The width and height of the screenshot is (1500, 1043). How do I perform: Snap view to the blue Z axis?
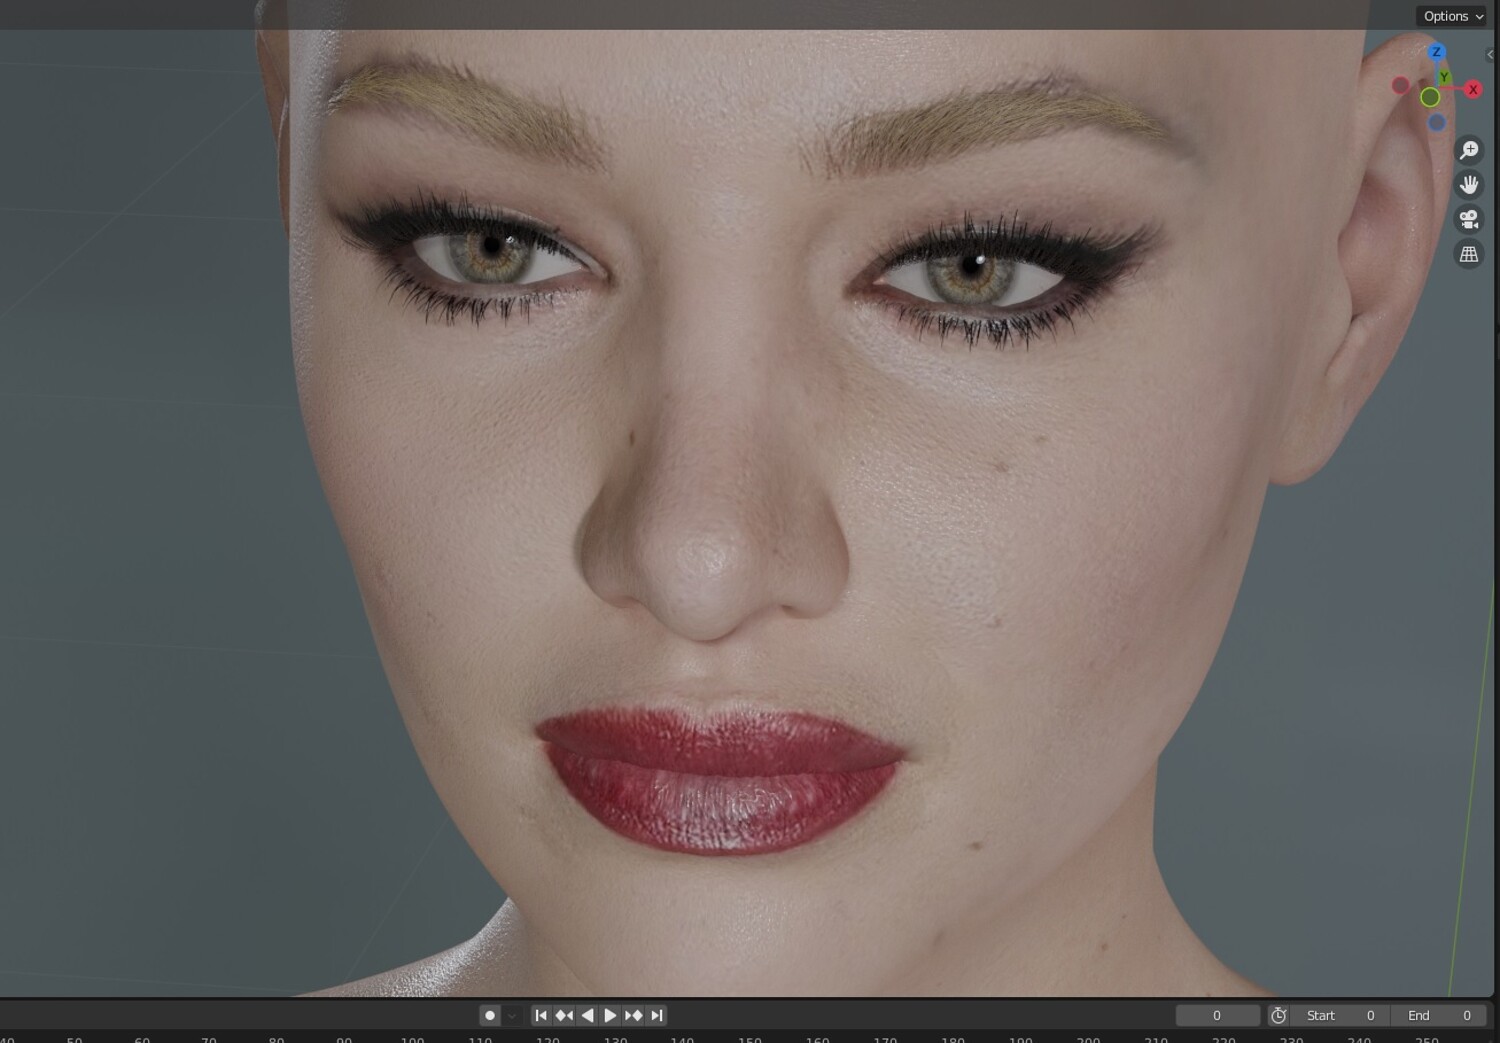pyautogui.click(x=1436, y=52)
